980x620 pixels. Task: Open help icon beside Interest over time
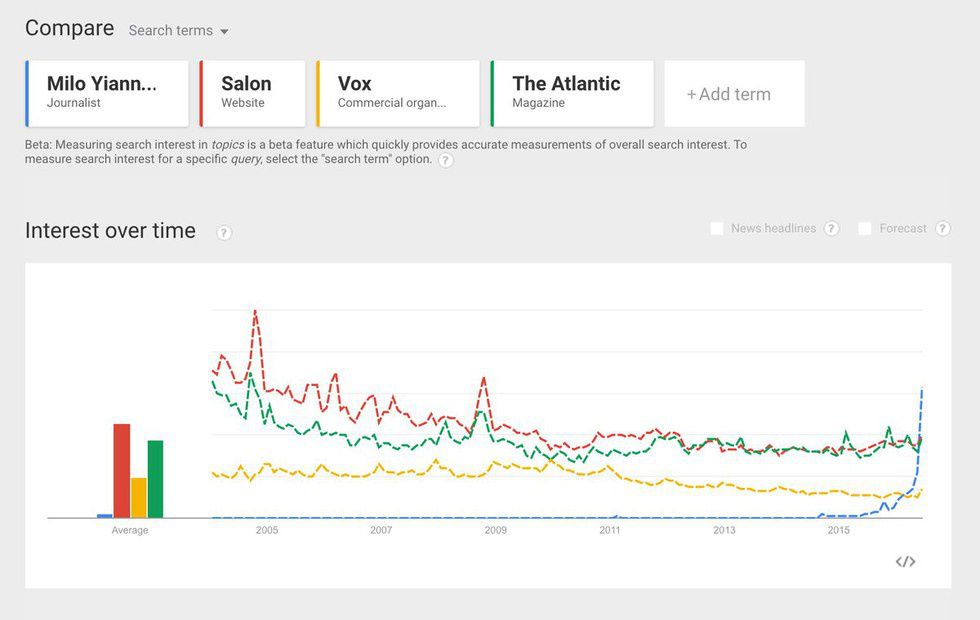pyautogui.click(x=224, y=233)
